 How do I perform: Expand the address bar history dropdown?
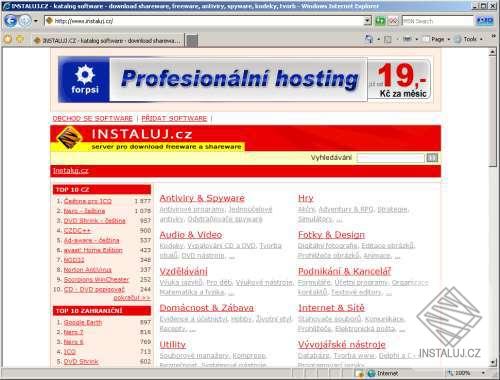click(368, 21)
